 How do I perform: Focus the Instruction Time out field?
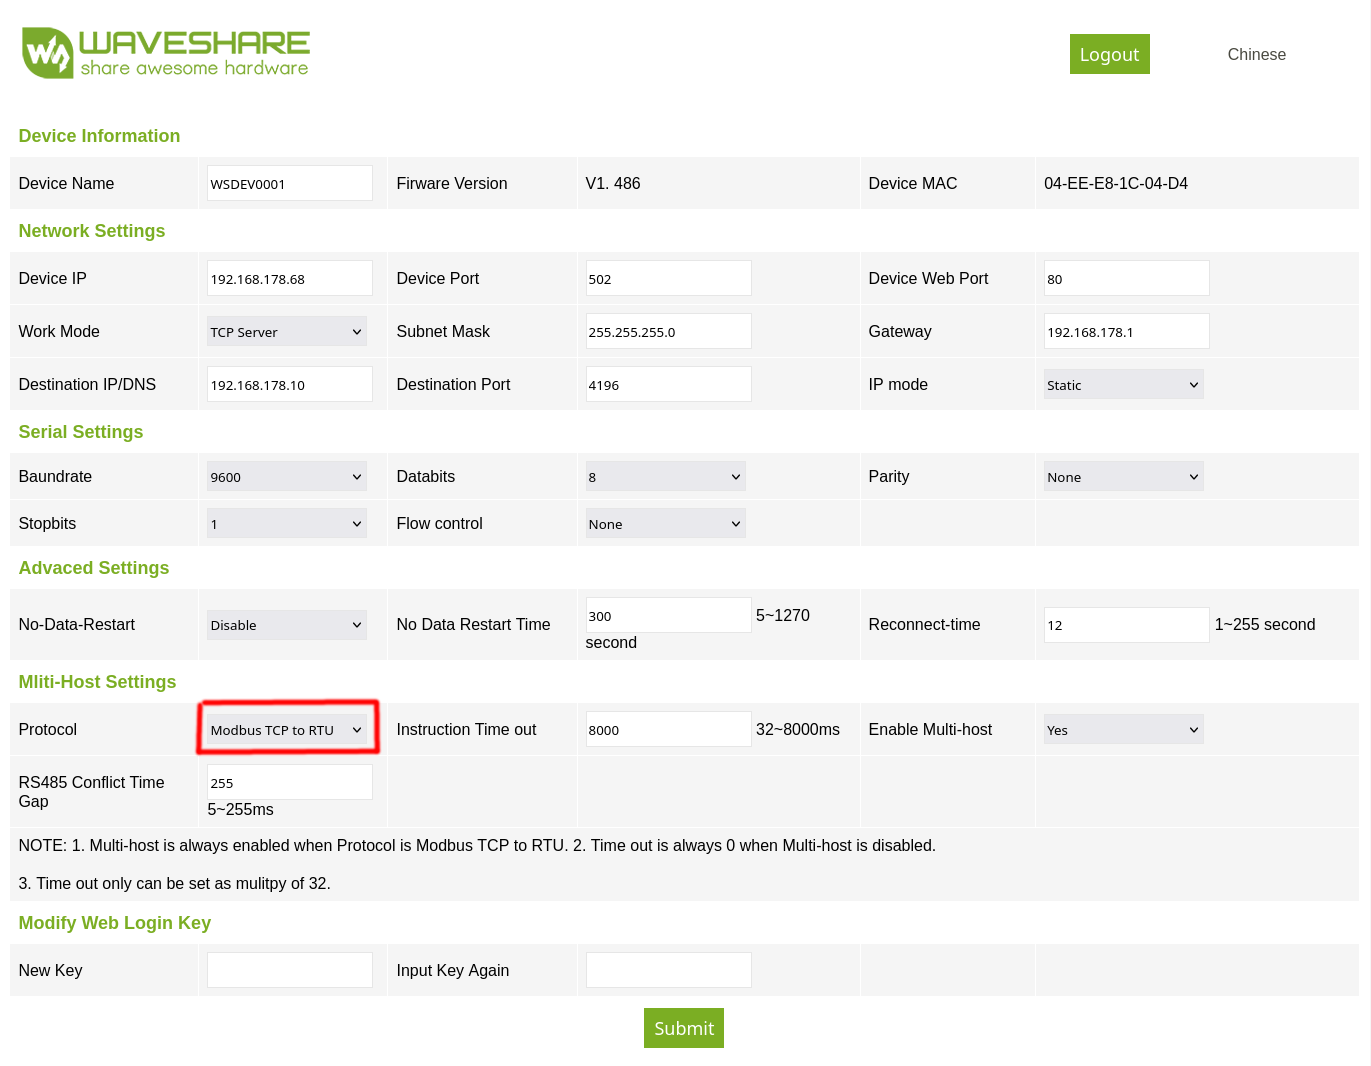click(668, 730)
